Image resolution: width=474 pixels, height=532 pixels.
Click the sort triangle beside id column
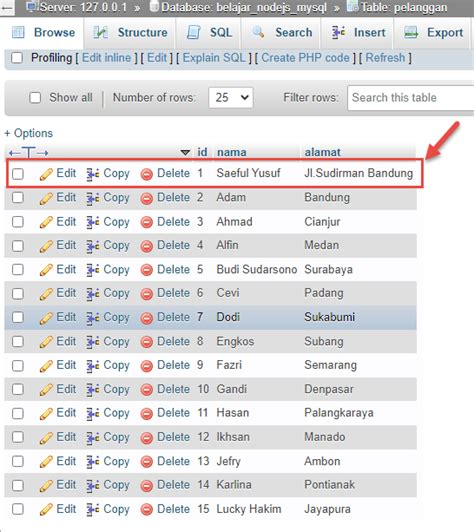185,152
